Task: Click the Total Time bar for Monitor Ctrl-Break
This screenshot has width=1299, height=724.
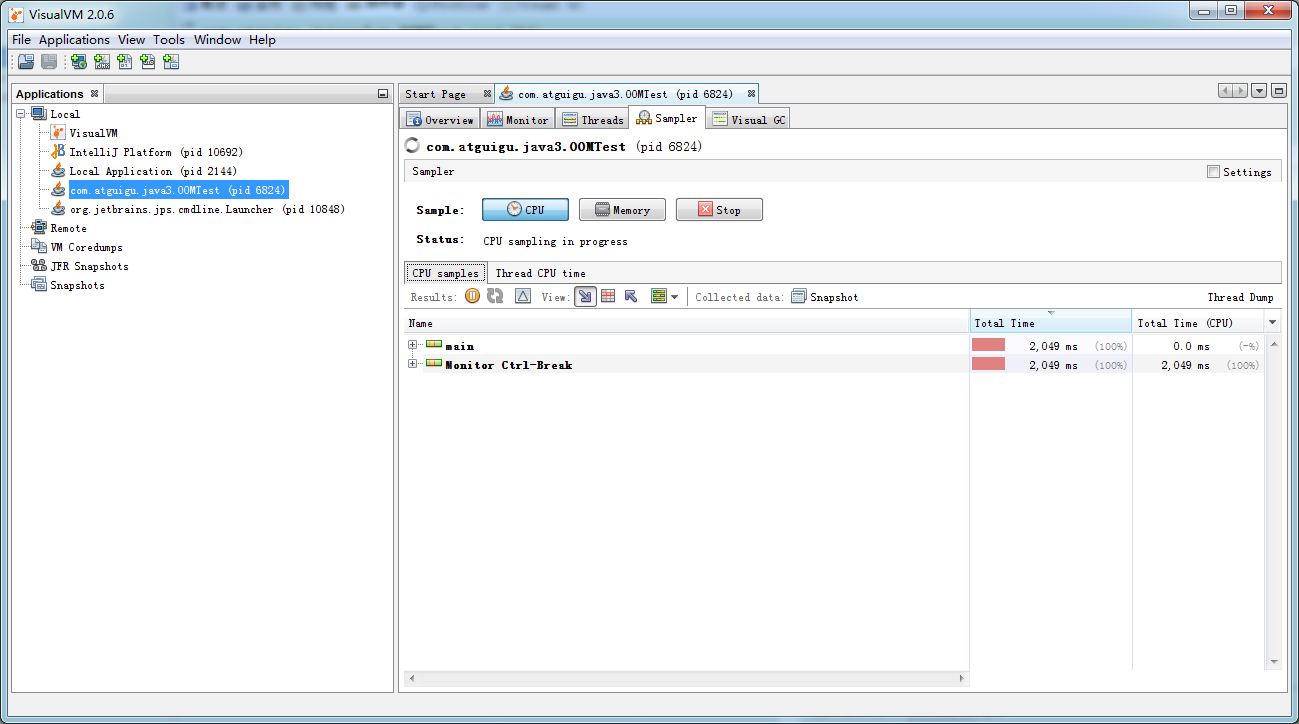Action: click(x=988, y=364)
